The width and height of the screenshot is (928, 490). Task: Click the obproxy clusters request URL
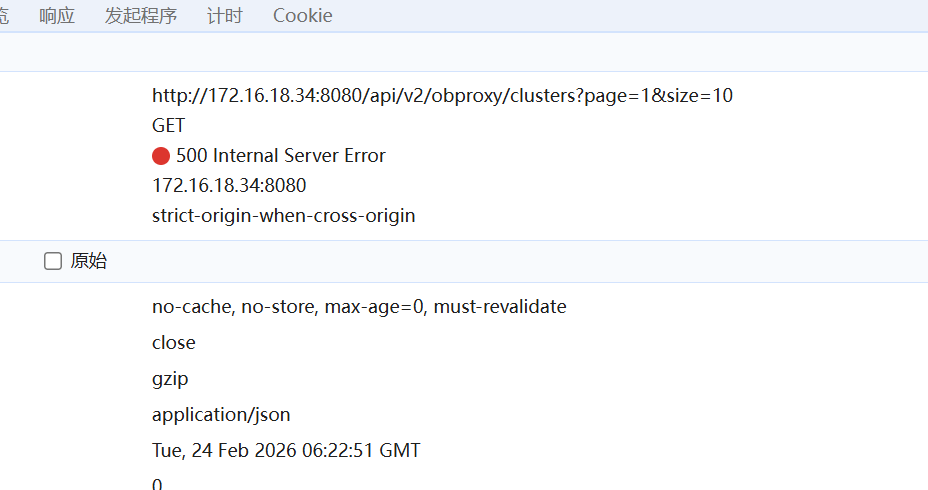coord(442,96)
